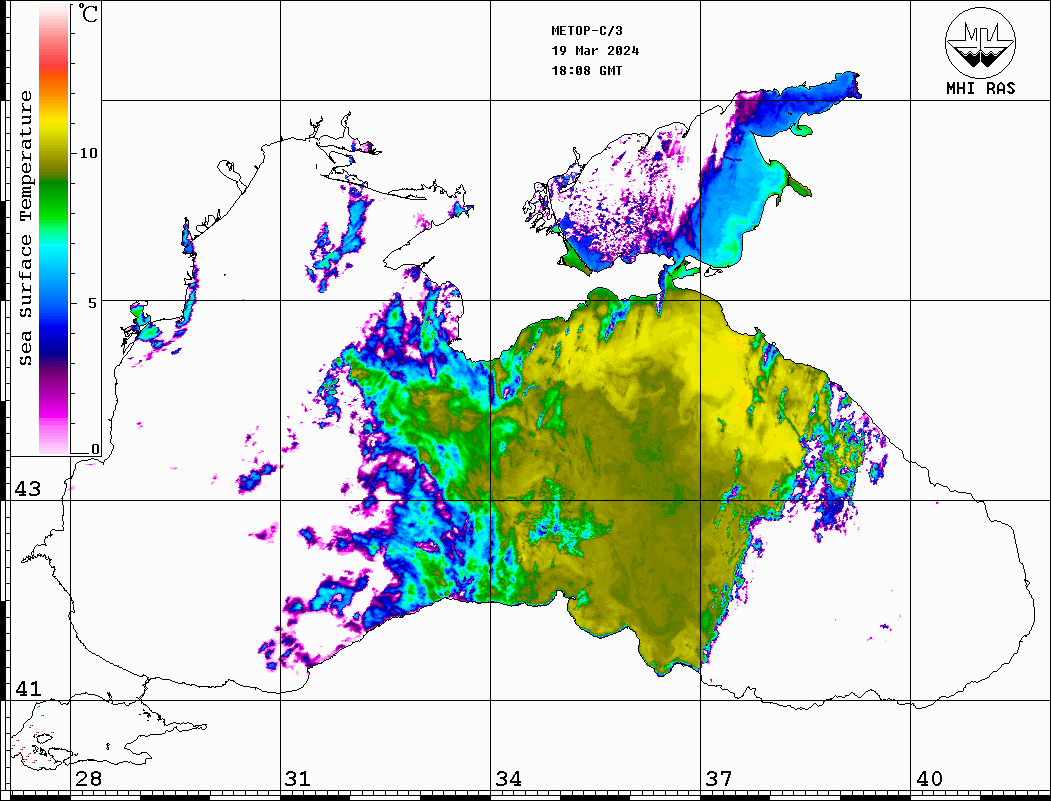
Task: Click the 'MHI RAS' caption text
Action: pos(981,88)
